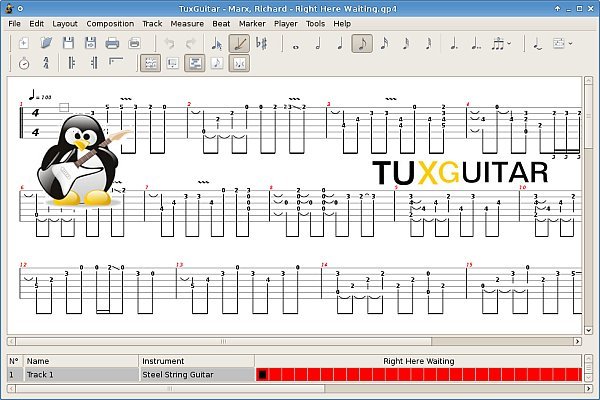Open the Marker menu
This screenshot has height=400, width=600.
(x=252, y=24)
